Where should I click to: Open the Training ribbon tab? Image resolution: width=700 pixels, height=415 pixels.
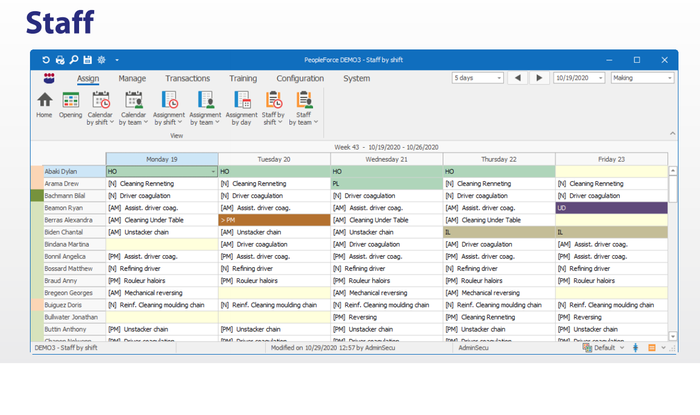(x=243, y=79)
